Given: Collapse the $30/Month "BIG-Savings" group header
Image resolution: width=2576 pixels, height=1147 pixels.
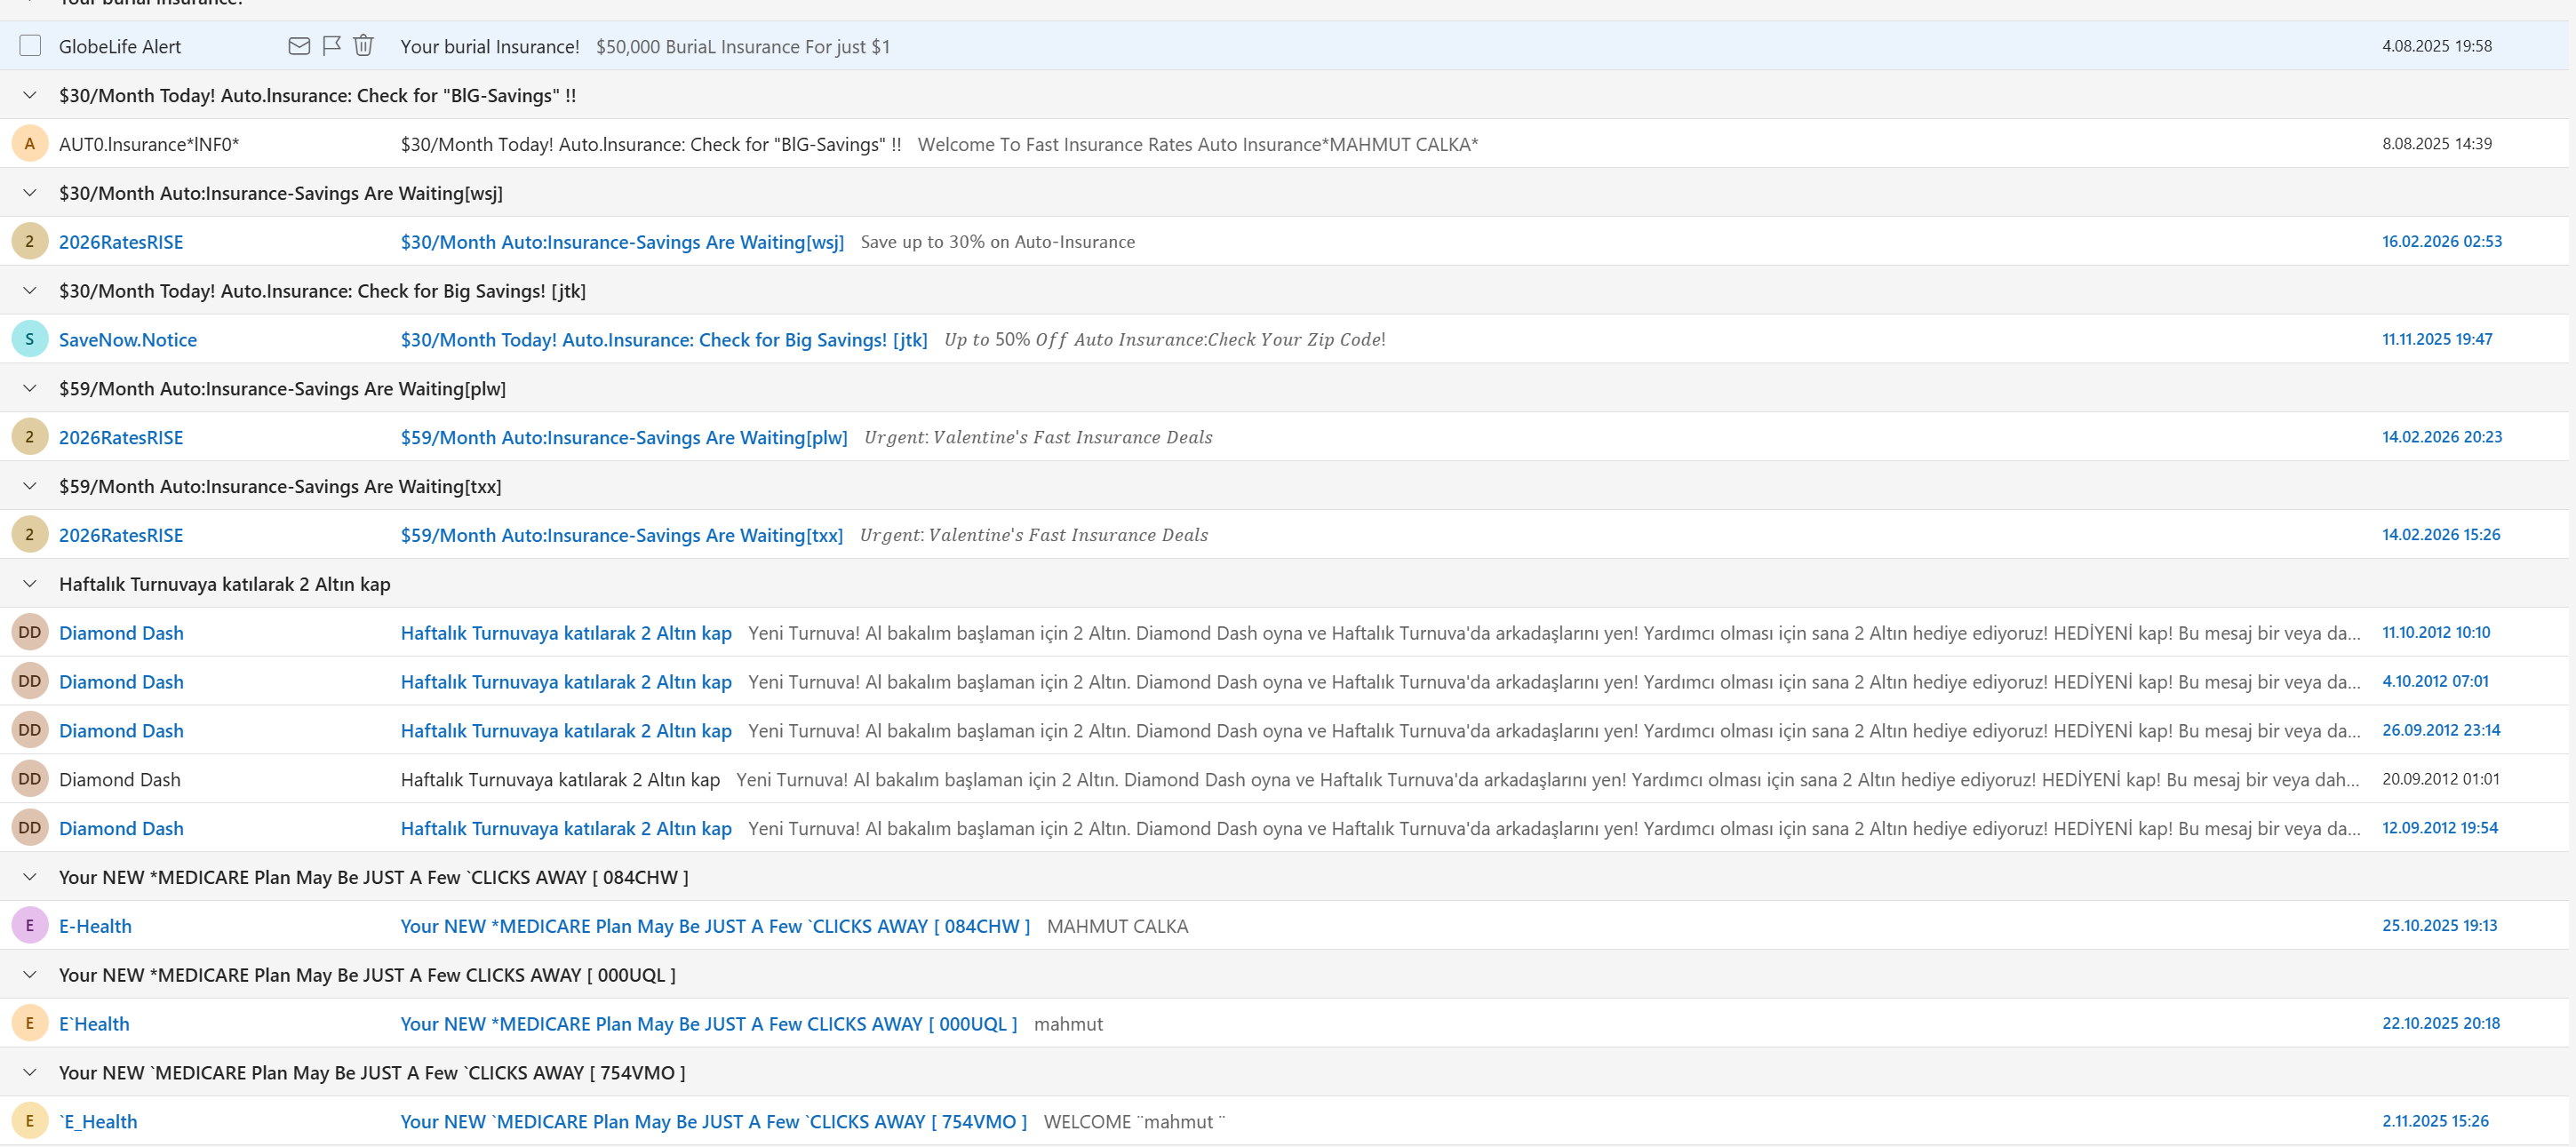Looking at the screenshot, I should click(30, 95).
